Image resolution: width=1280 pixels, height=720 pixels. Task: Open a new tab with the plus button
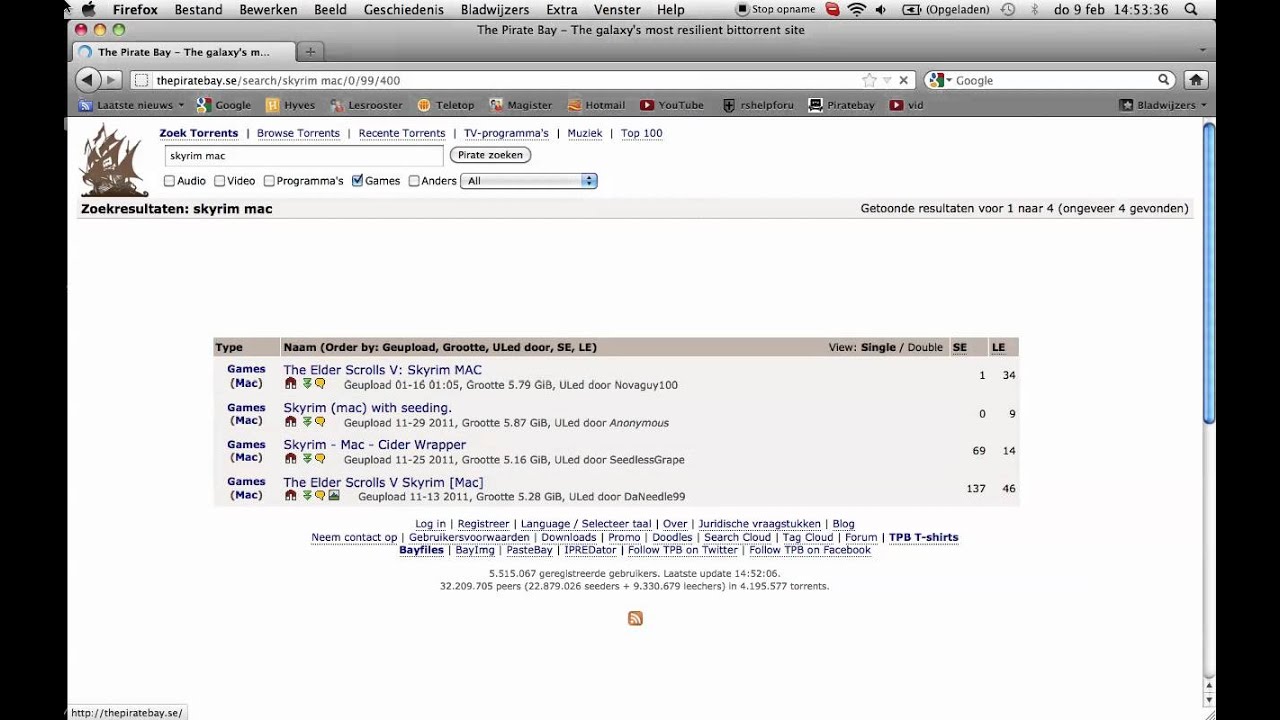click(x=310, y=52)
